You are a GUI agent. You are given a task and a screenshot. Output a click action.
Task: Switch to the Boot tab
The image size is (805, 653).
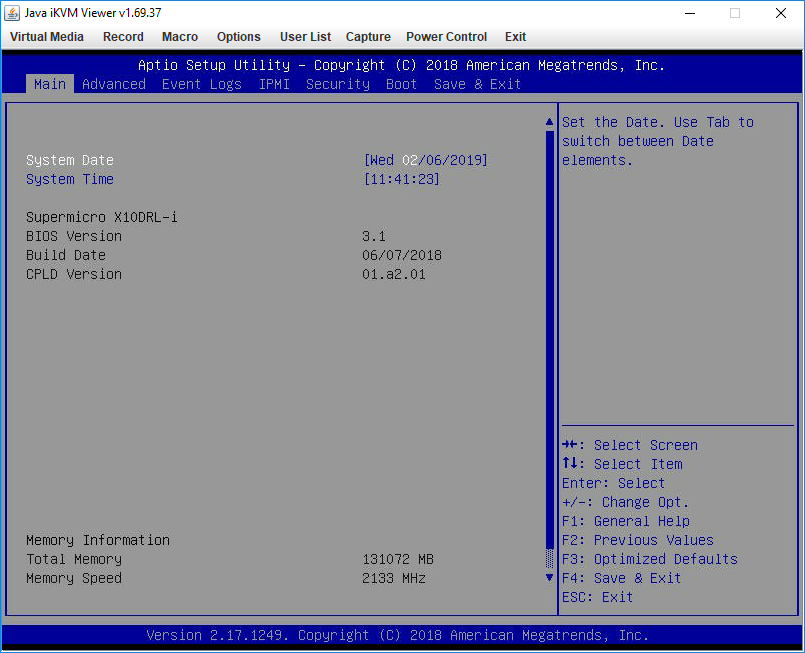coord(401,84)
